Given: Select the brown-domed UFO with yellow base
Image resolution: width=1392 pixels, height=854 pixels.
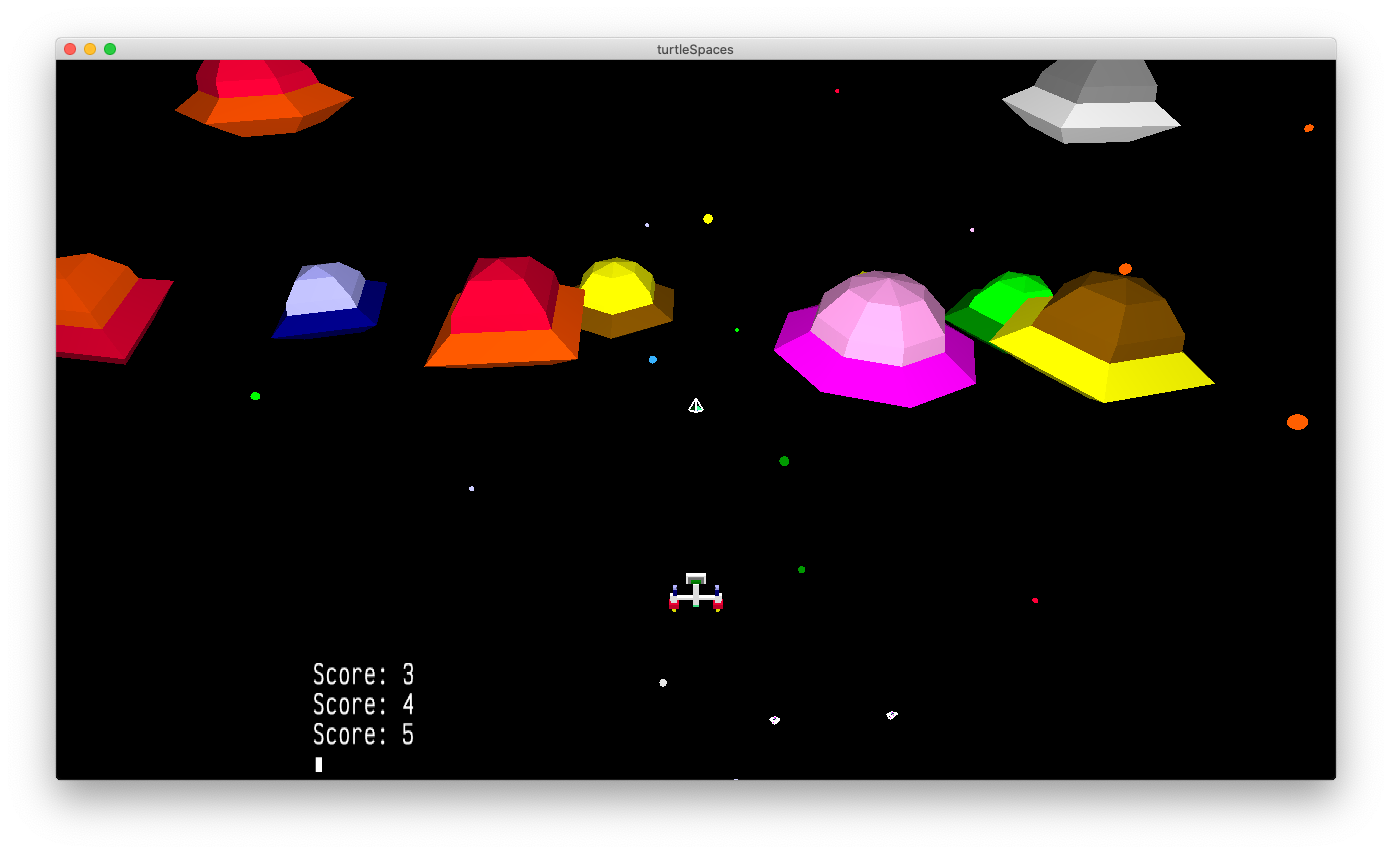Looking at the screenshot, I should tap(1105, 338).
